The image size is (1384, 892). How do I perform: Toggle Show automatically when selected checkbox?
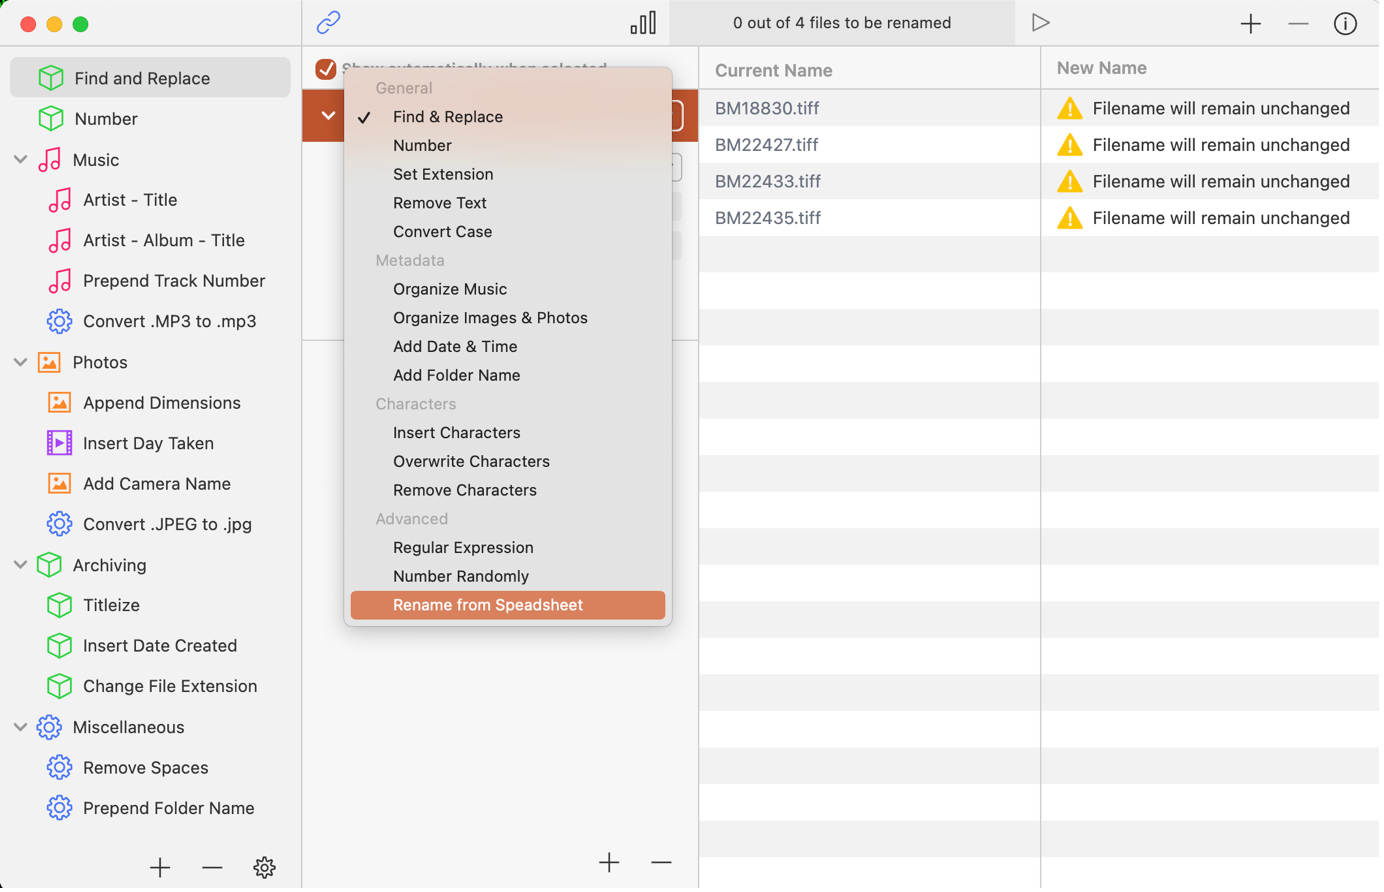[326, 69]
